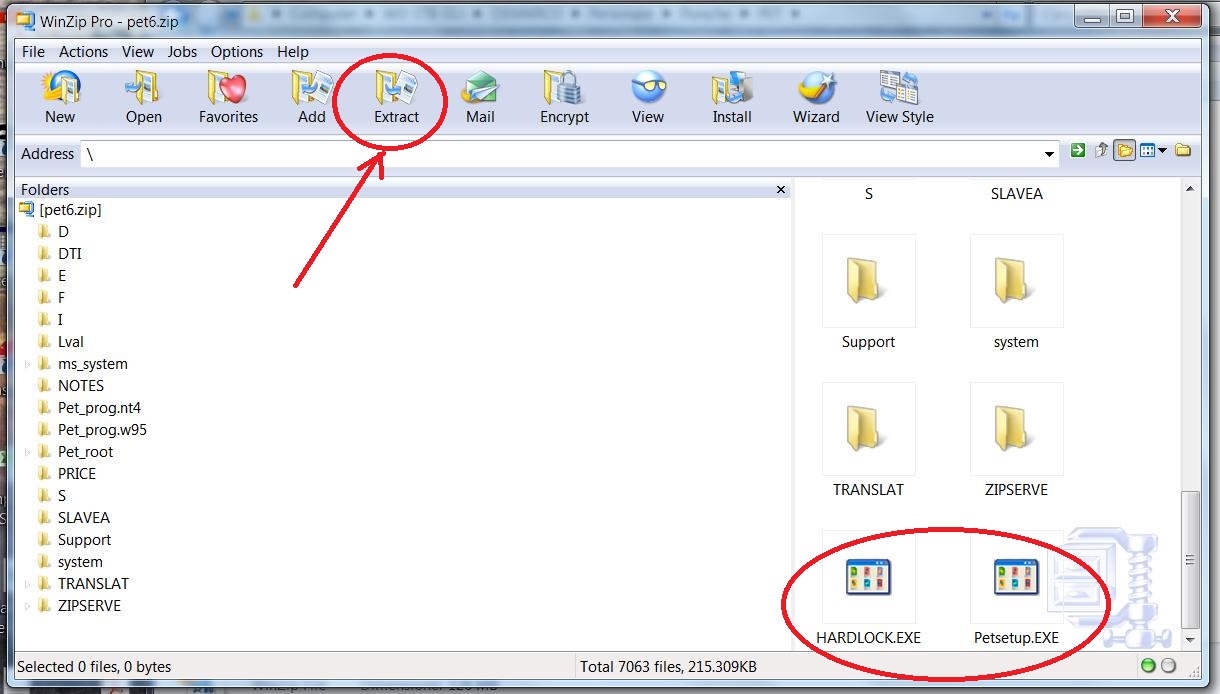The image size is (1220, 694).
Task: Open the File menu
Action: point(33,52)
